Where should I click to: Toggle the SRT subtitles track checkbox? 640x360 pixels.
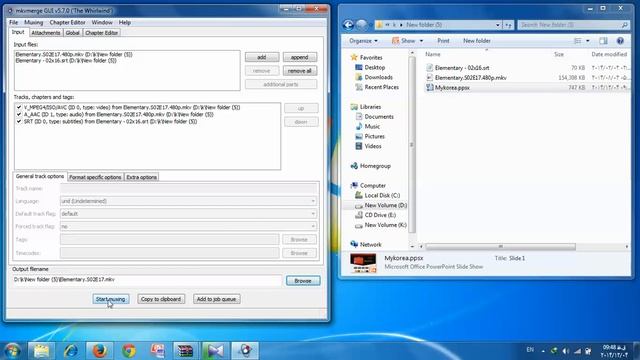point(19,121)
